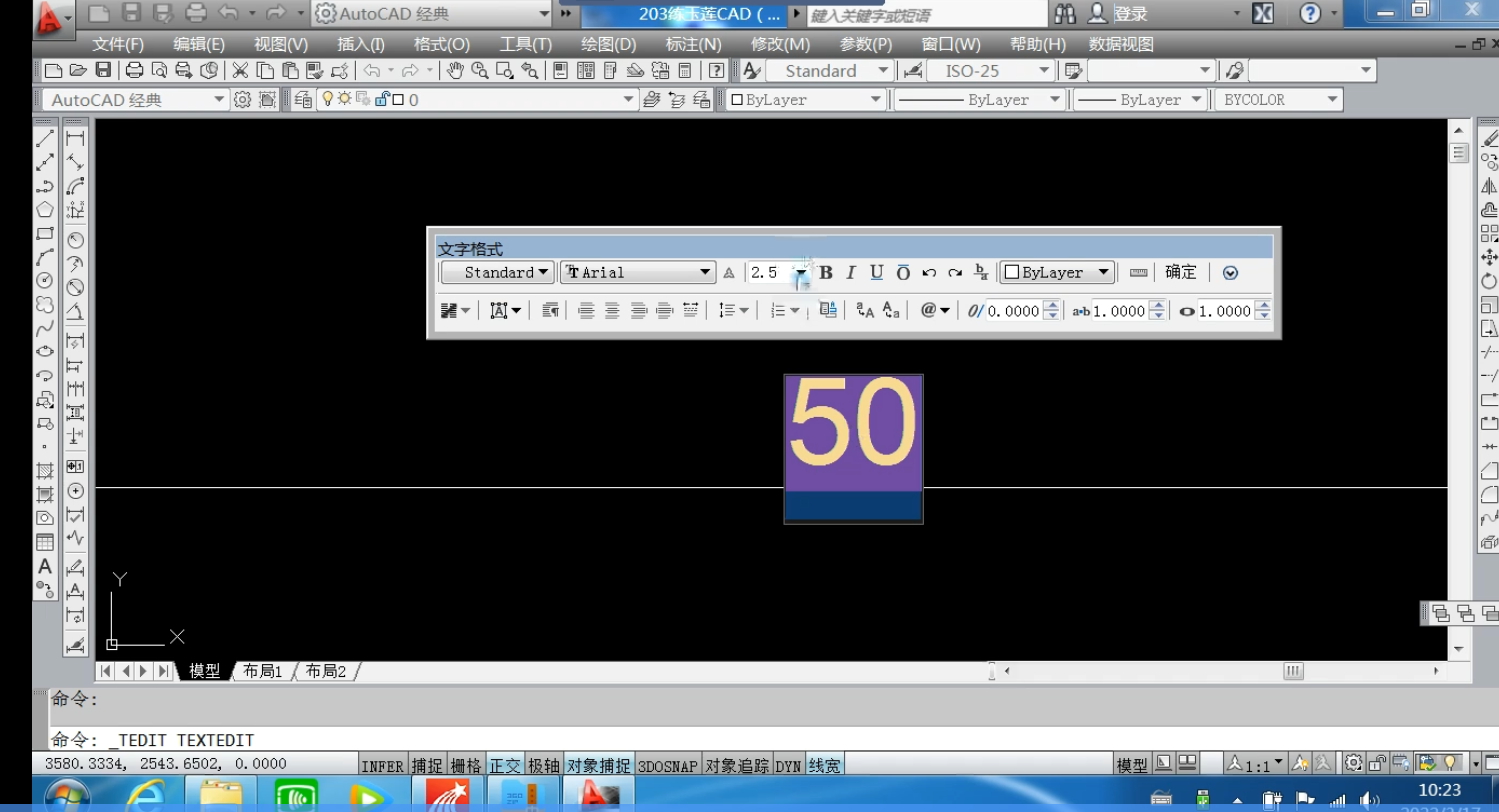Click the text height 2.5 input field
The height and width of the screenshot is (812, 1499).
pyautogui.click(x=768, y=272)
